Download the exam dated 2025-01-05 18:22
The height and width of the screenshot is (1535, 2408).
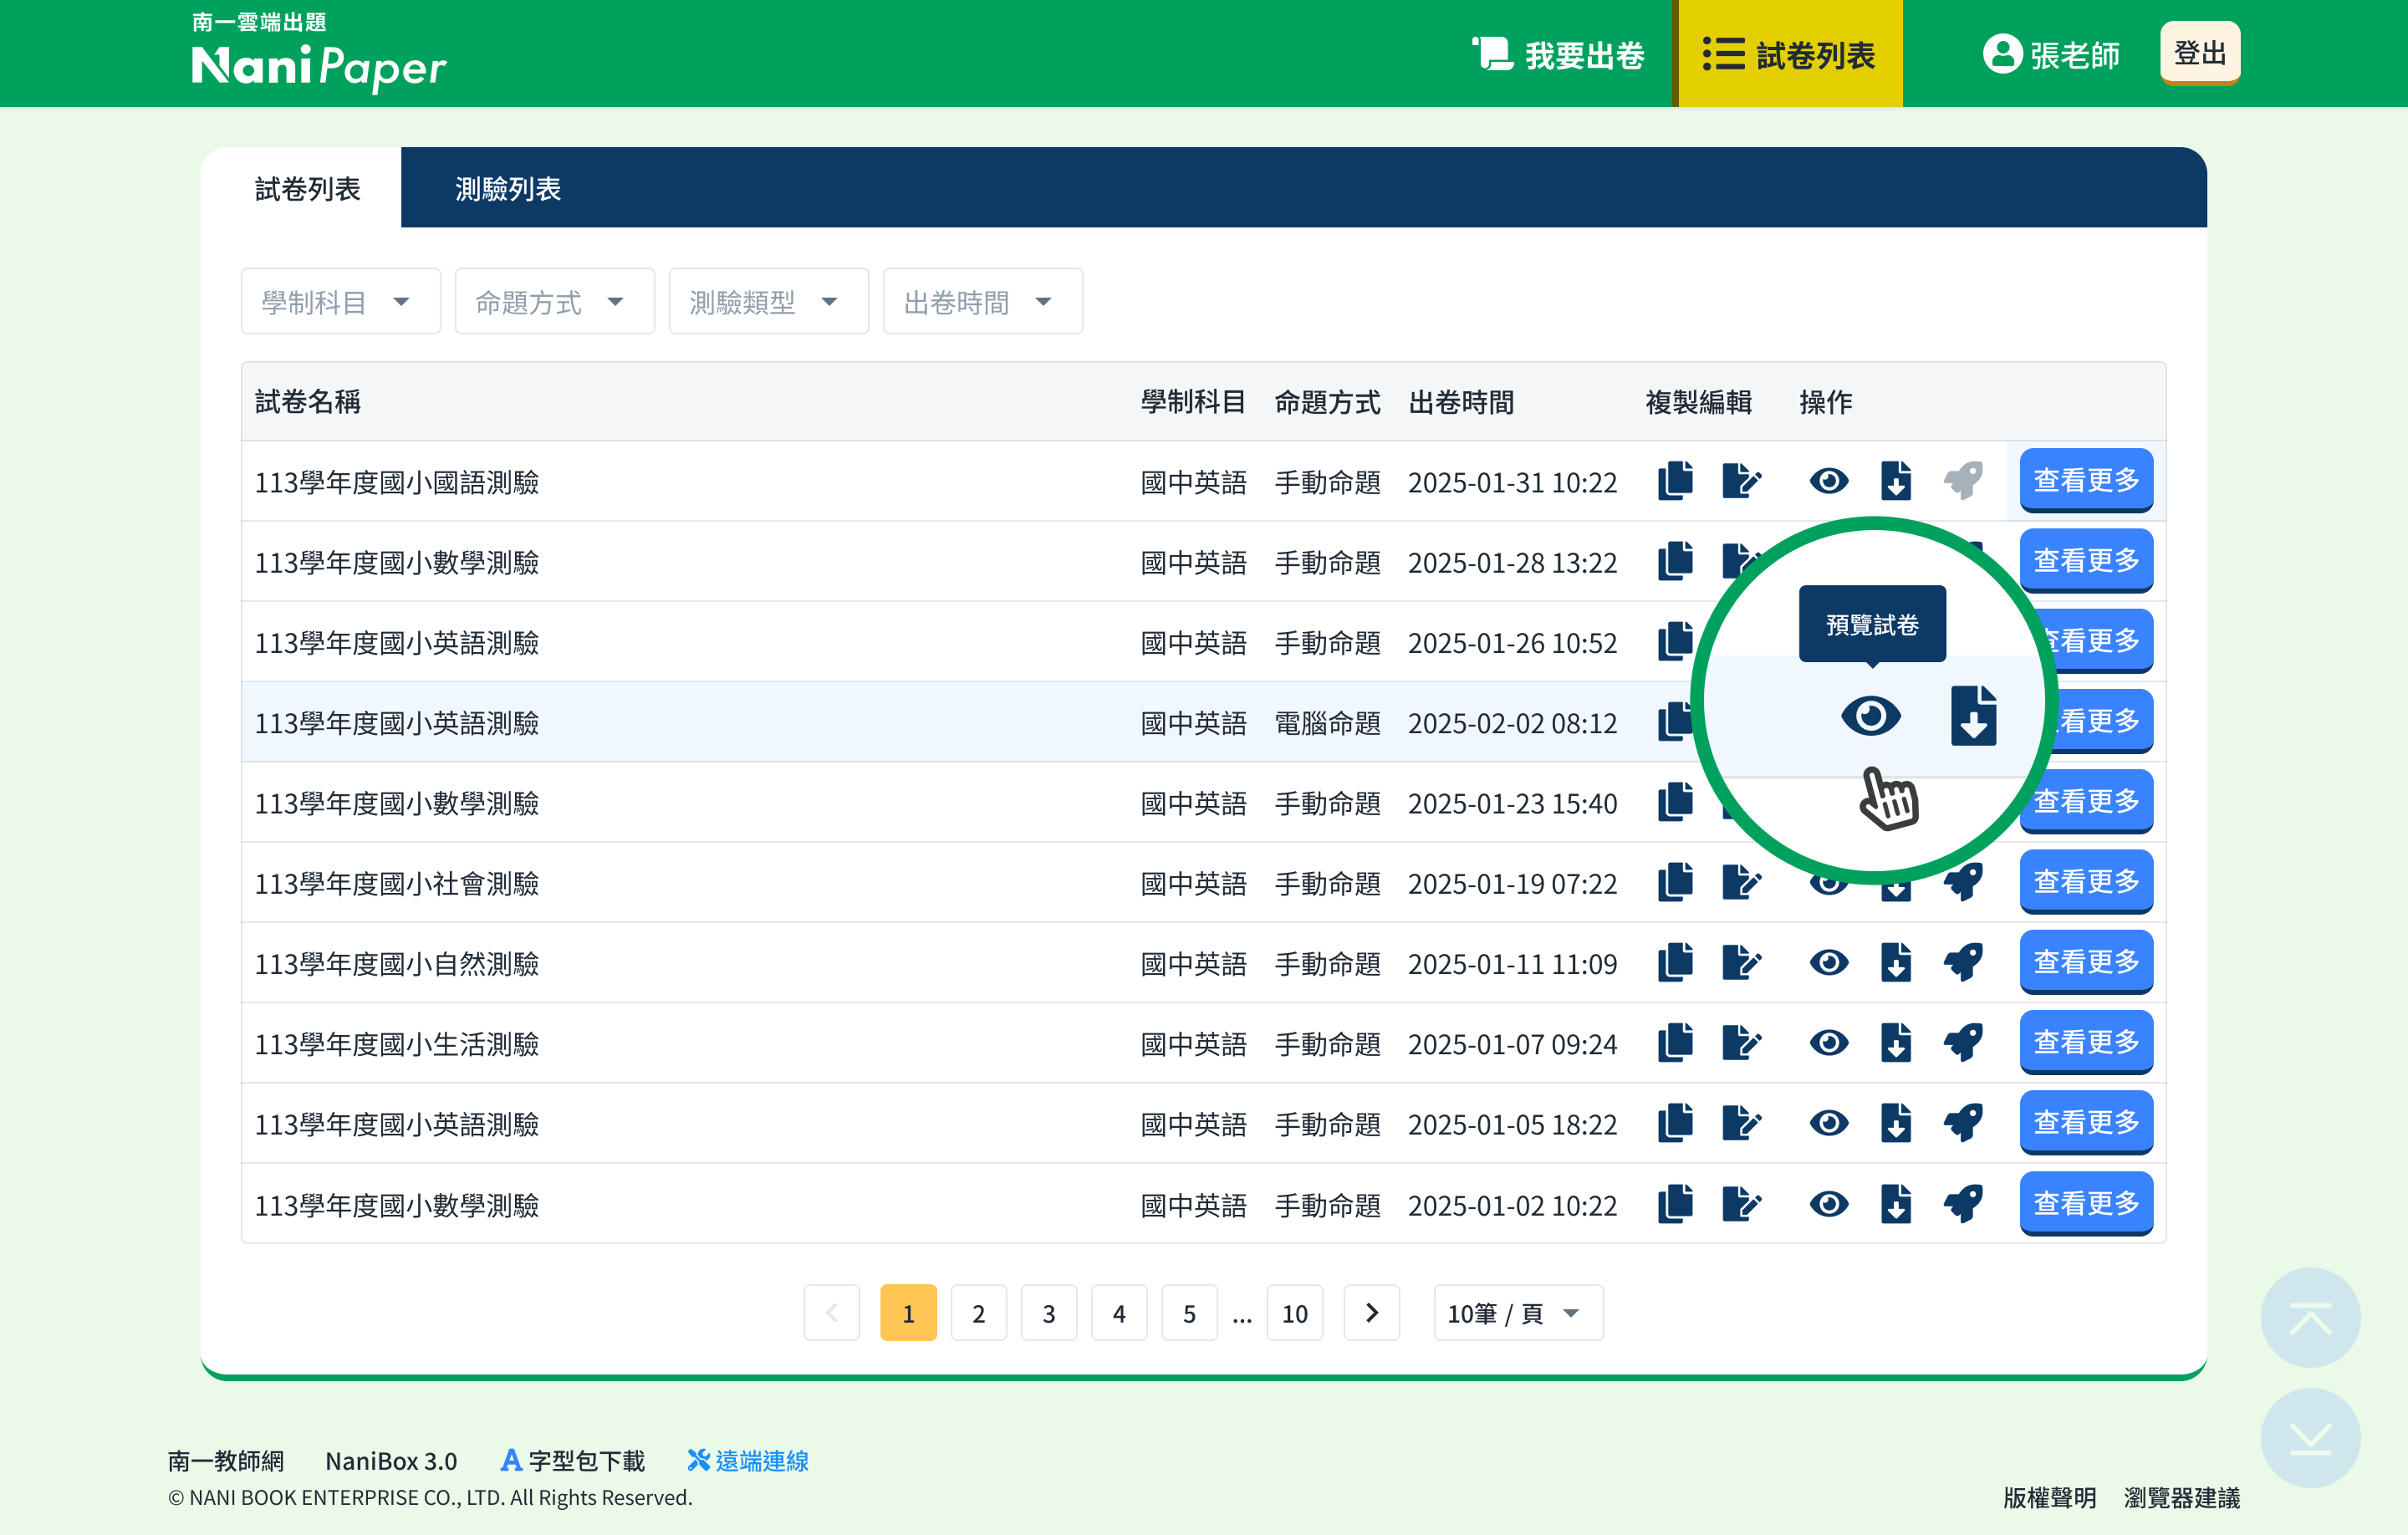(1896, 1122)
